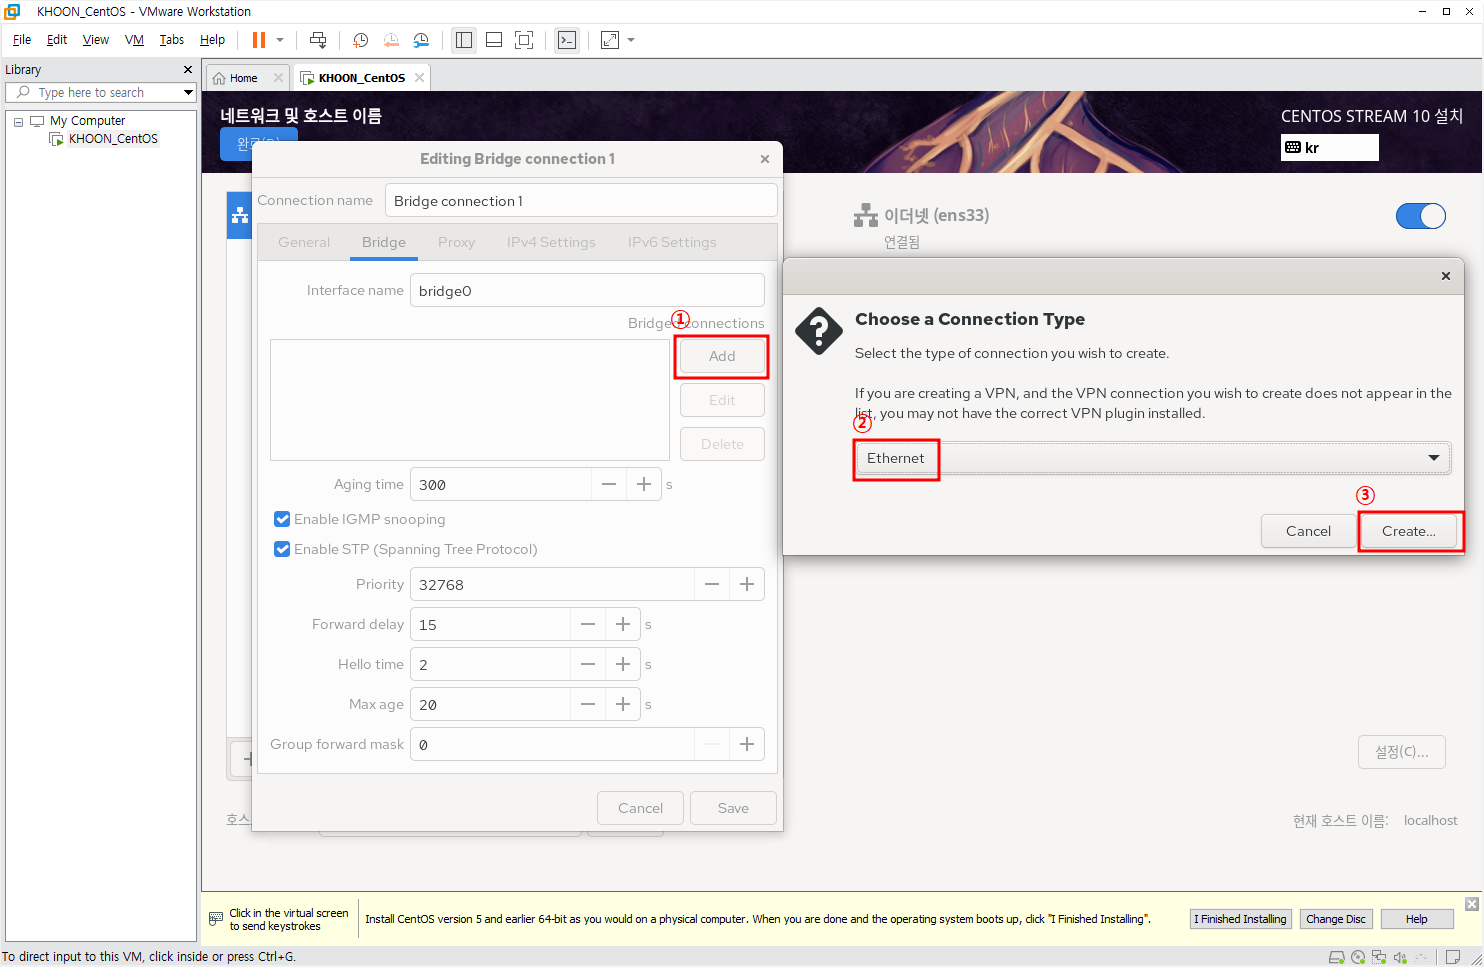Image resolution: width=1484 pixels, height=967 pixels.
Task: Take a snapshot of the virtual machine
Action: [361, 40]
